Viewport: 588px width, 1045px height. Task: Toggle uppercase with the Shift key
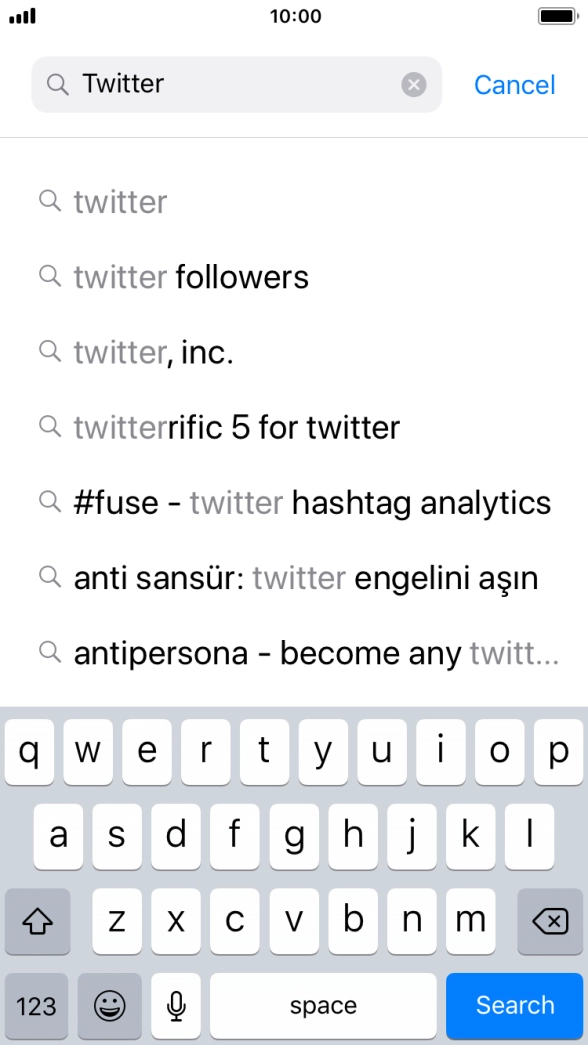click(x=37, y=921)
